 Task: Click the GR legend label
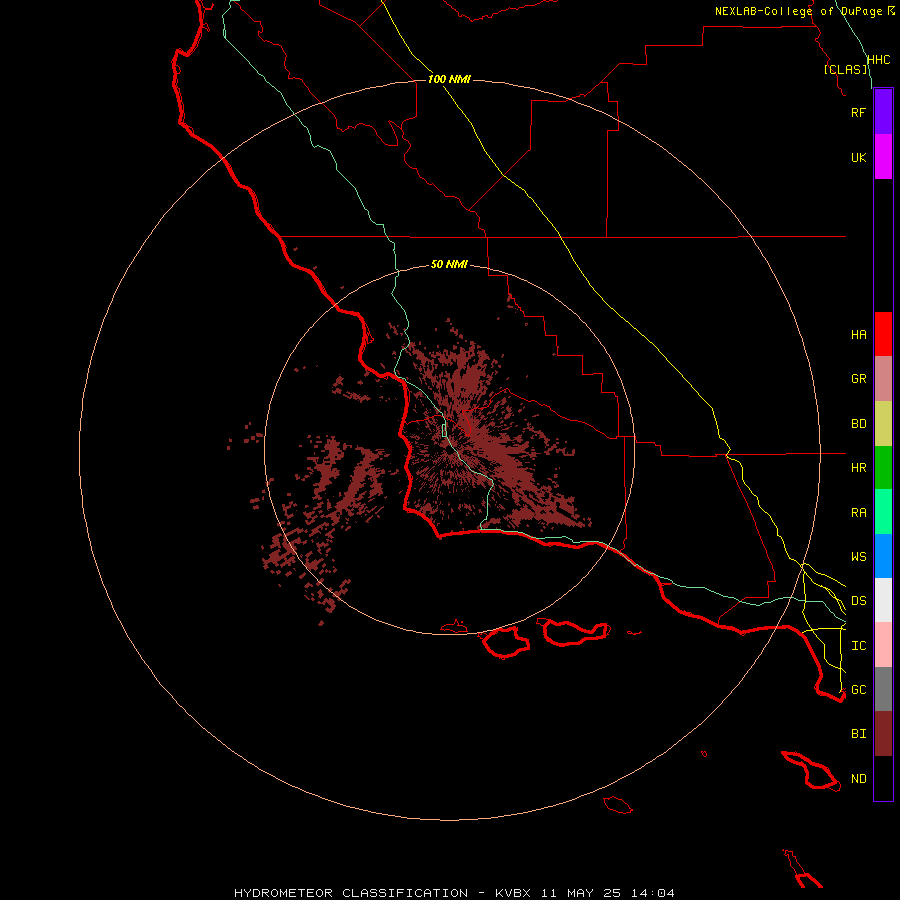click(858, 379)
